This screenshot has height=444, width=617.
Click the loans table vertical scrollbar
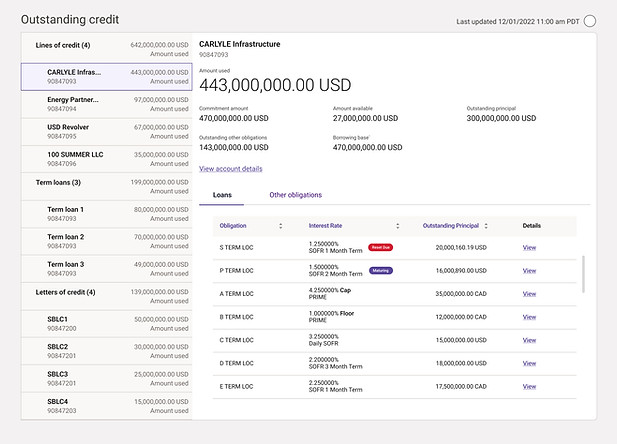(x=583, y=274)
